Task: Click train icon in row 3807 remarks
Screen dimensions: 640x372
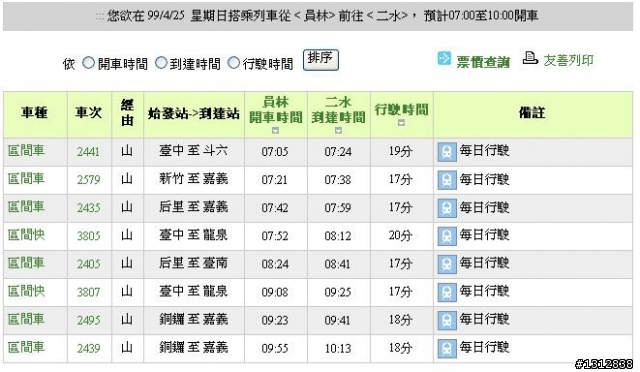Action: click(x=447, y=293)
